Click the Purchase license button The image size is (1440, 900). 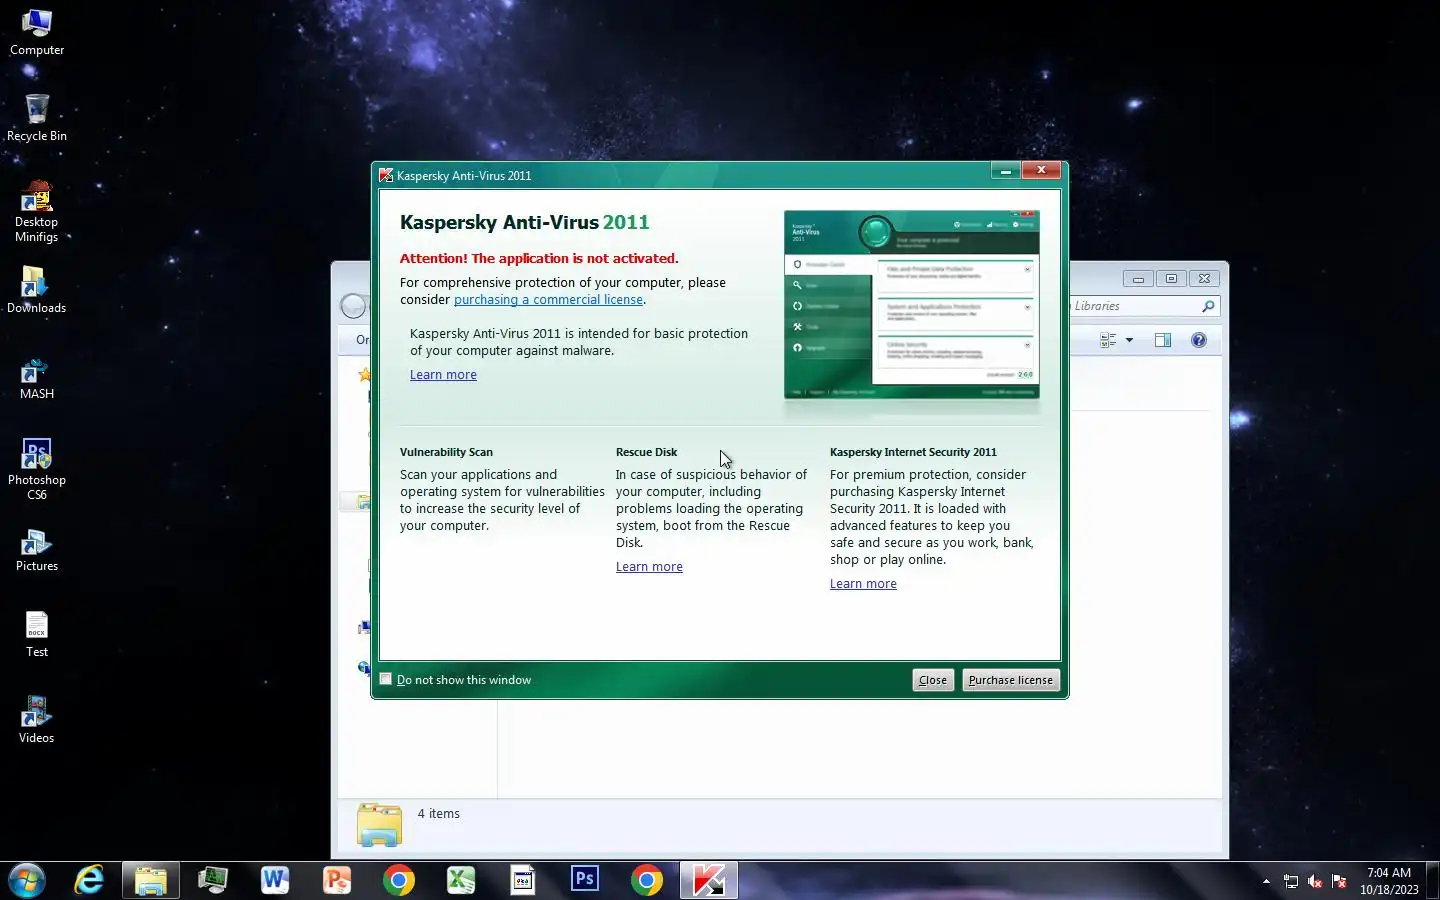(1010, 680)
